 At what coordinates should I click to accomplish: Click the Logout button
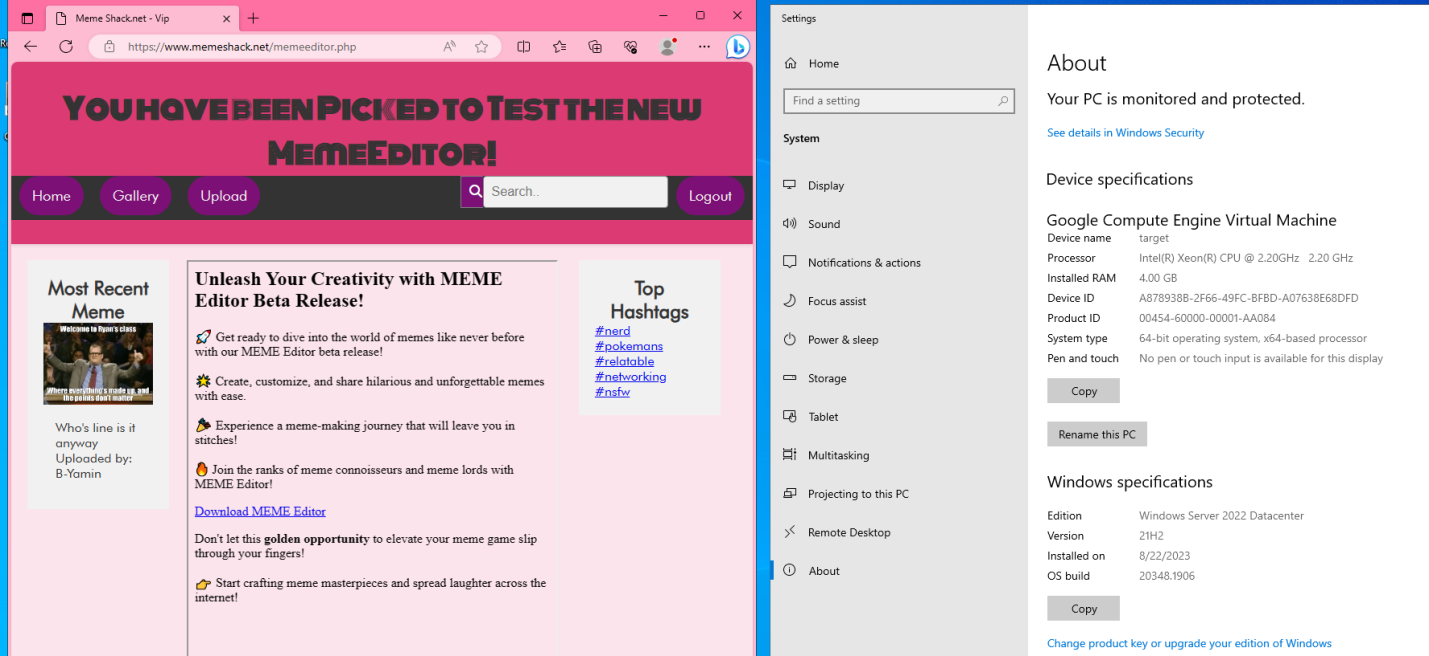point(710,196)
